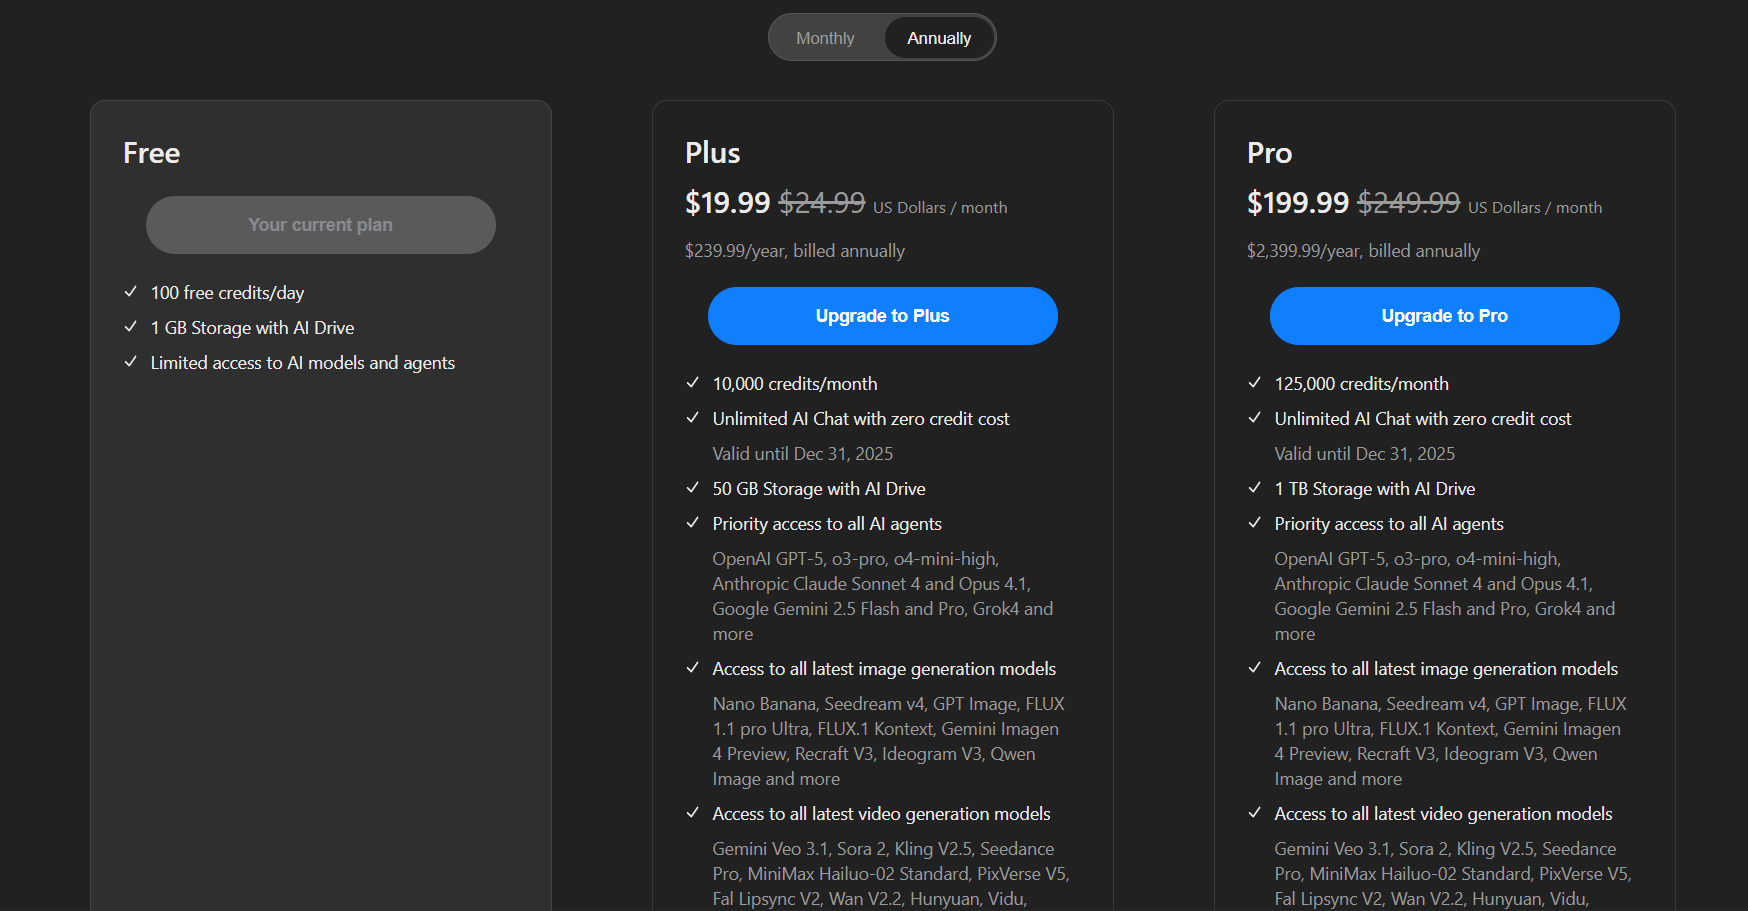Select the Annually billing option
This screenshot has height=911, width=1748.
click(x=939, y=38)
